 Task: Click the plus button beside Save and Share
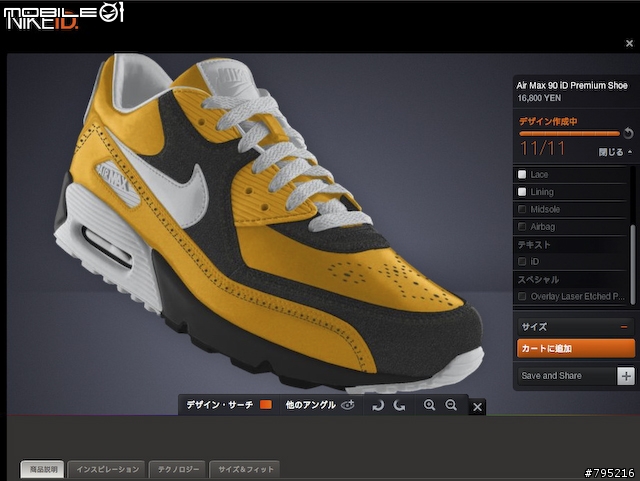pos(626,376)
